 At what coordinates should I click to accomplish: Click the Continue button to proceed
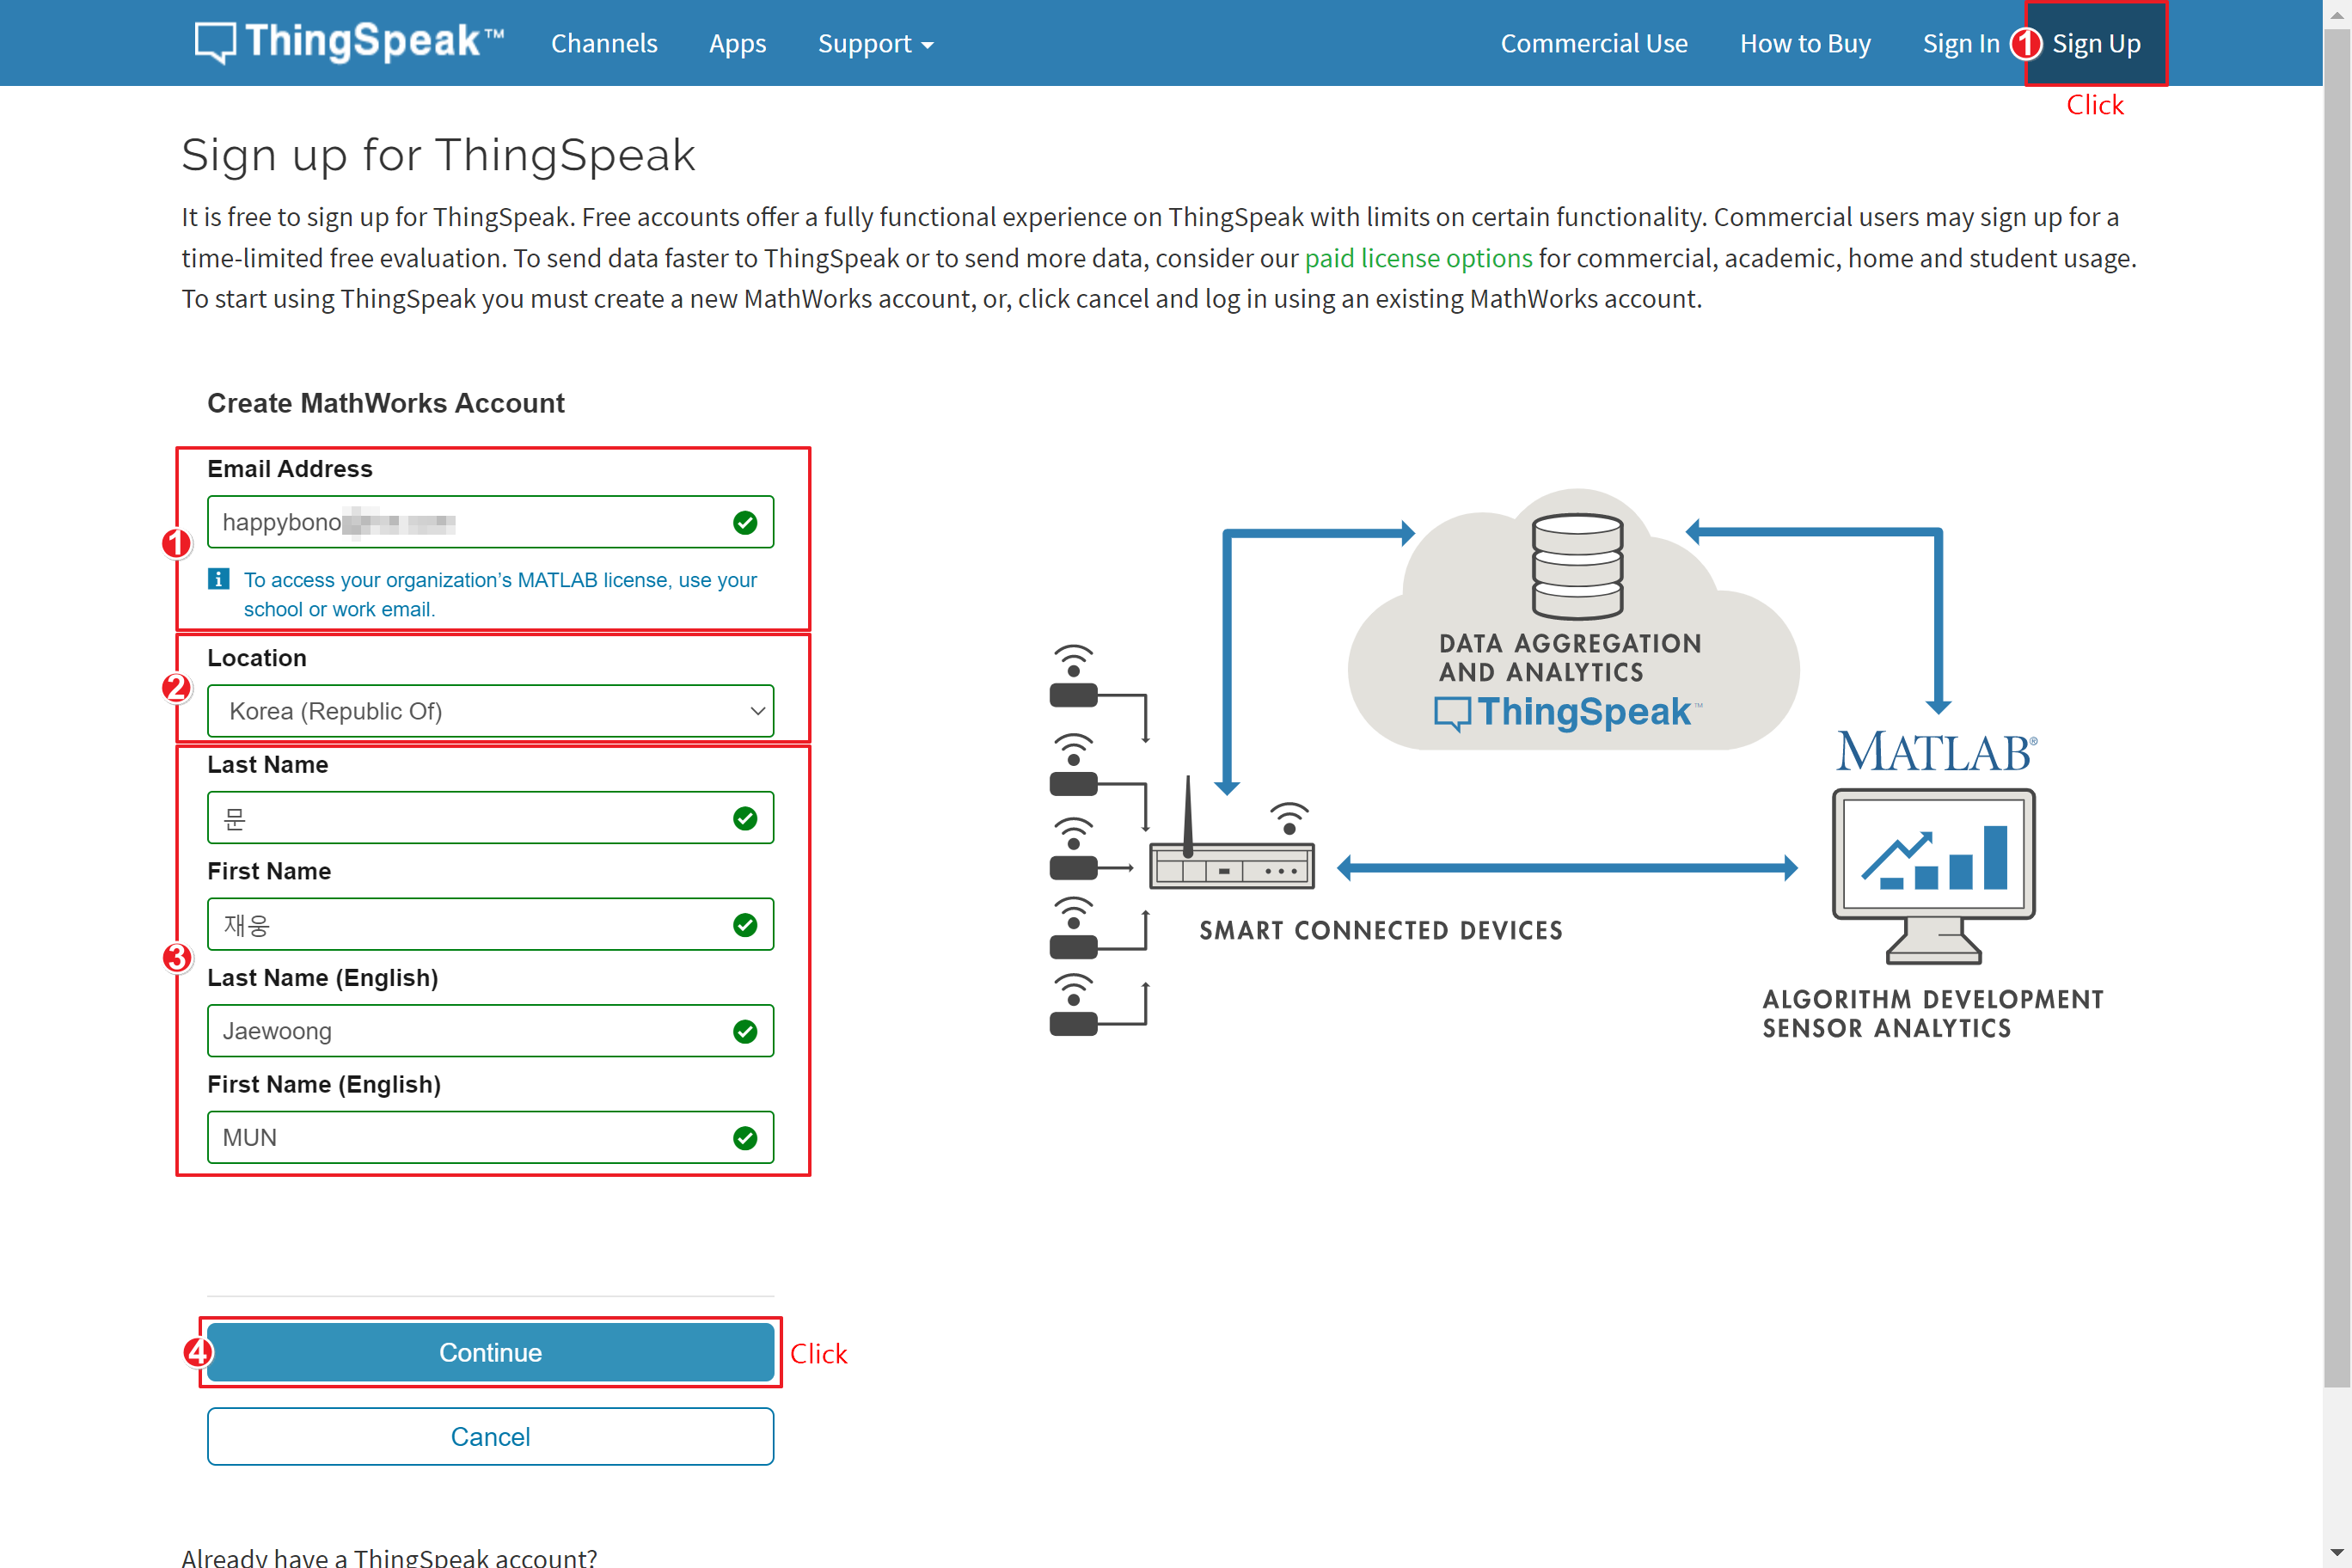click(x=488, y=1351)
